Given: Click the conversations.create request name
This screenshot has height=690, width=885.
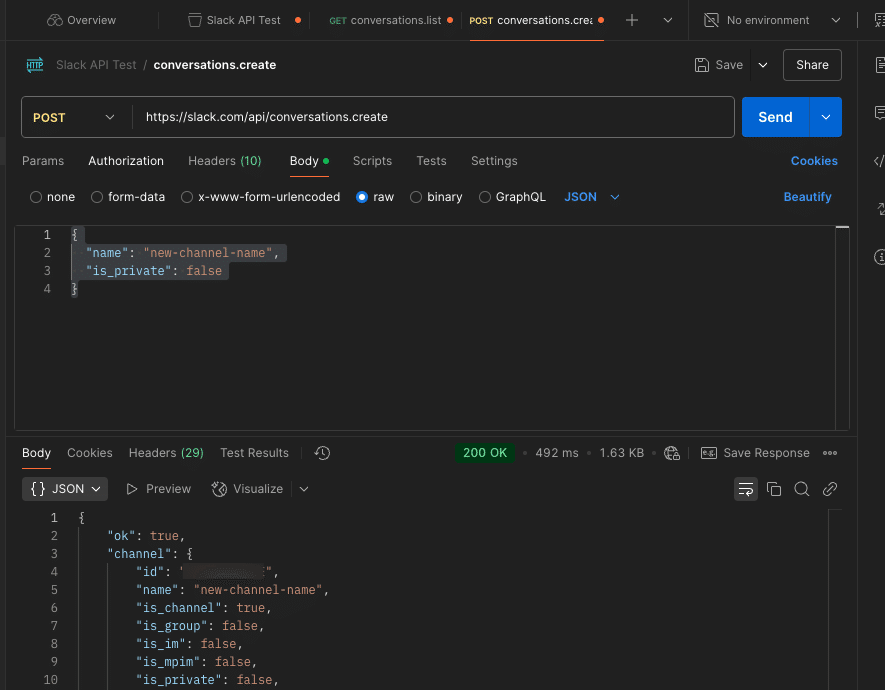Looking at the screenshot, I should click(x=214, y=65).
